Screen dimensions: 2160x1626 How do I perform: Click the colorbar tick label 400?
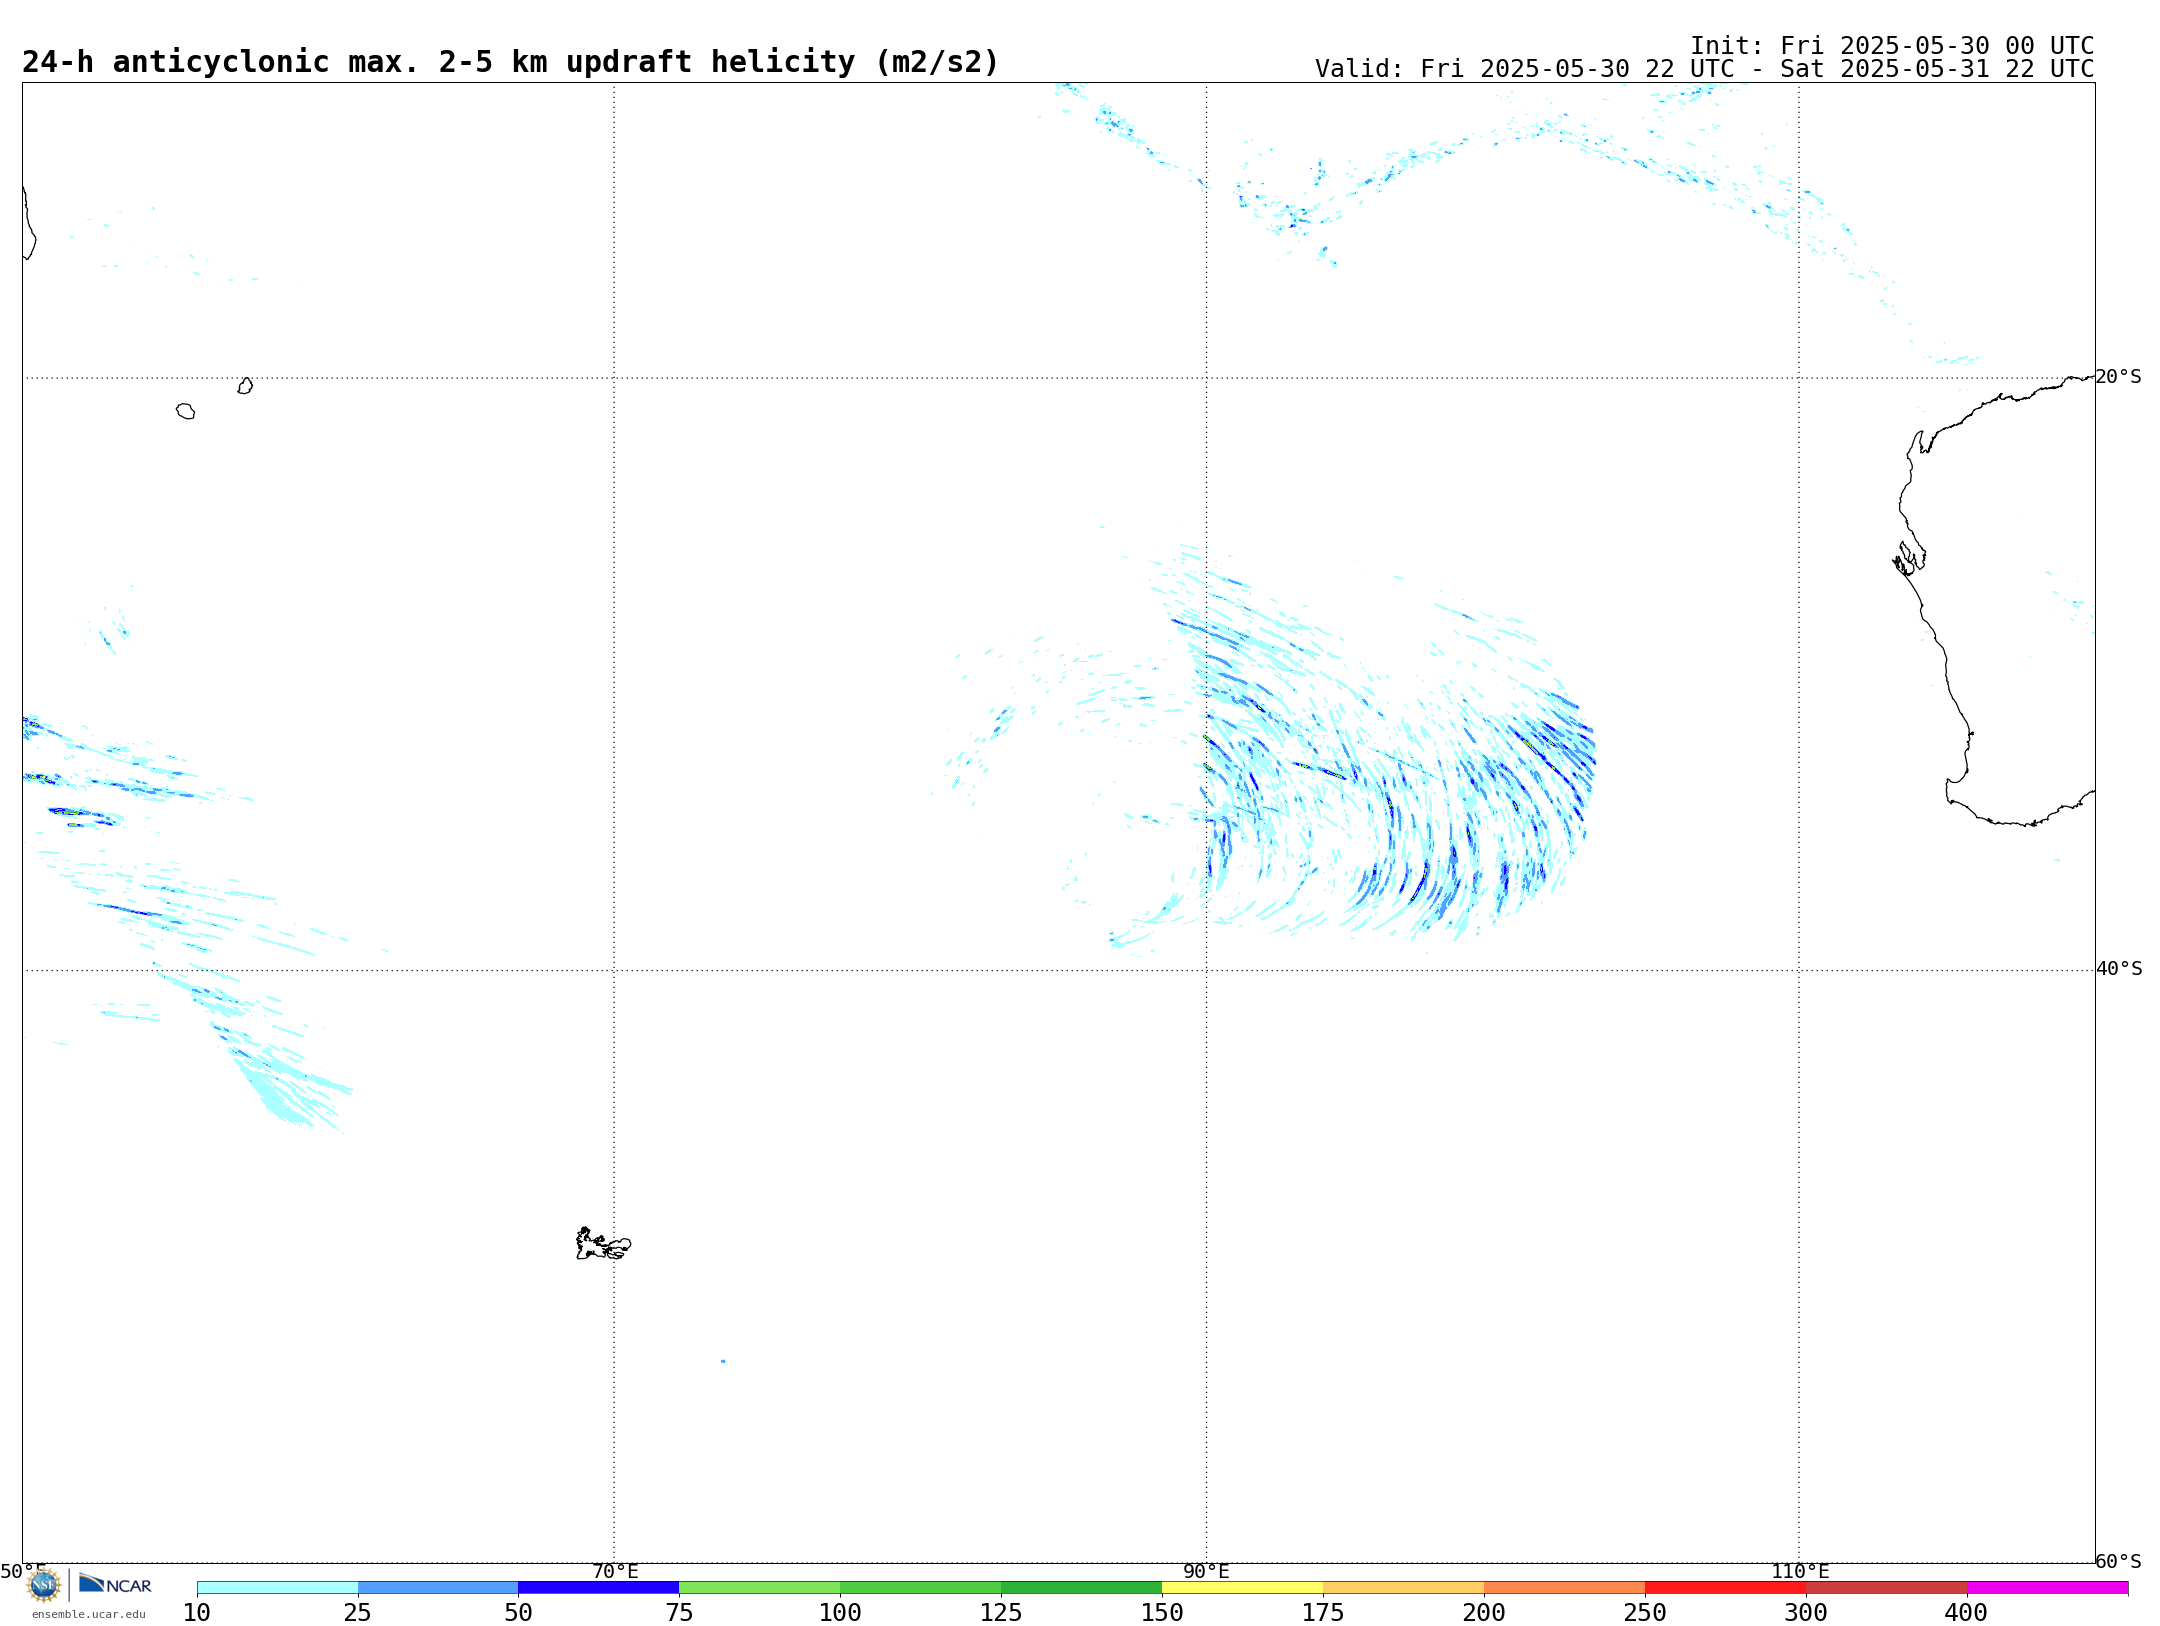[x=1966, y=1612]
